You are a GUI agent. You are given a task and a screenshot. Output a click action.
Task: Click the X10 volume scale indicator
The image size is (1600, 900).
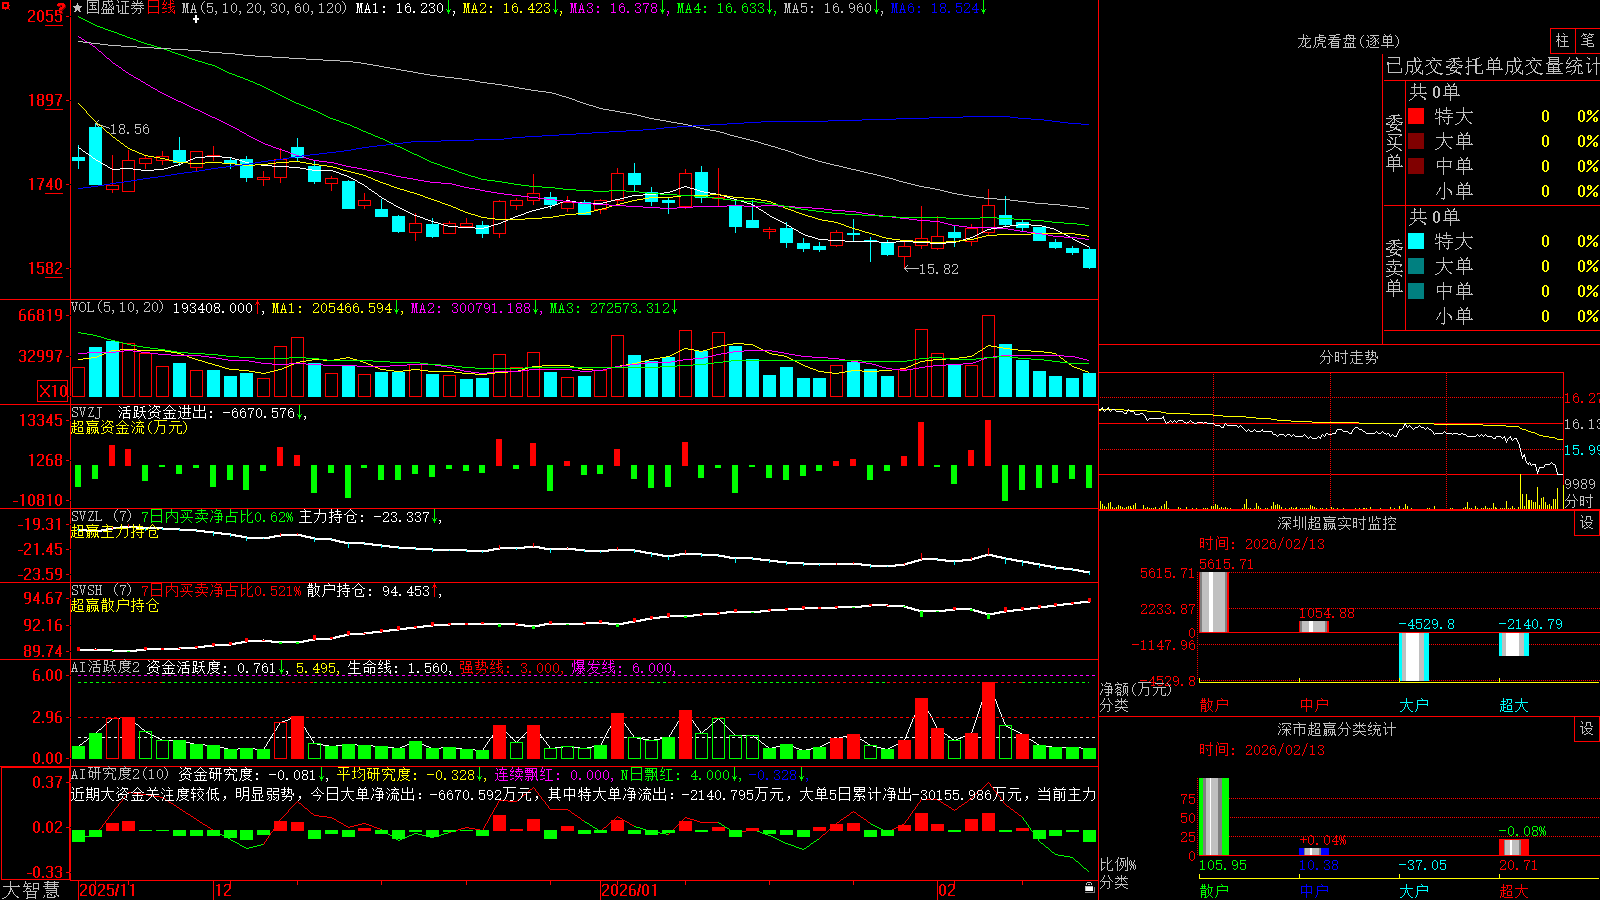point(53,391)
